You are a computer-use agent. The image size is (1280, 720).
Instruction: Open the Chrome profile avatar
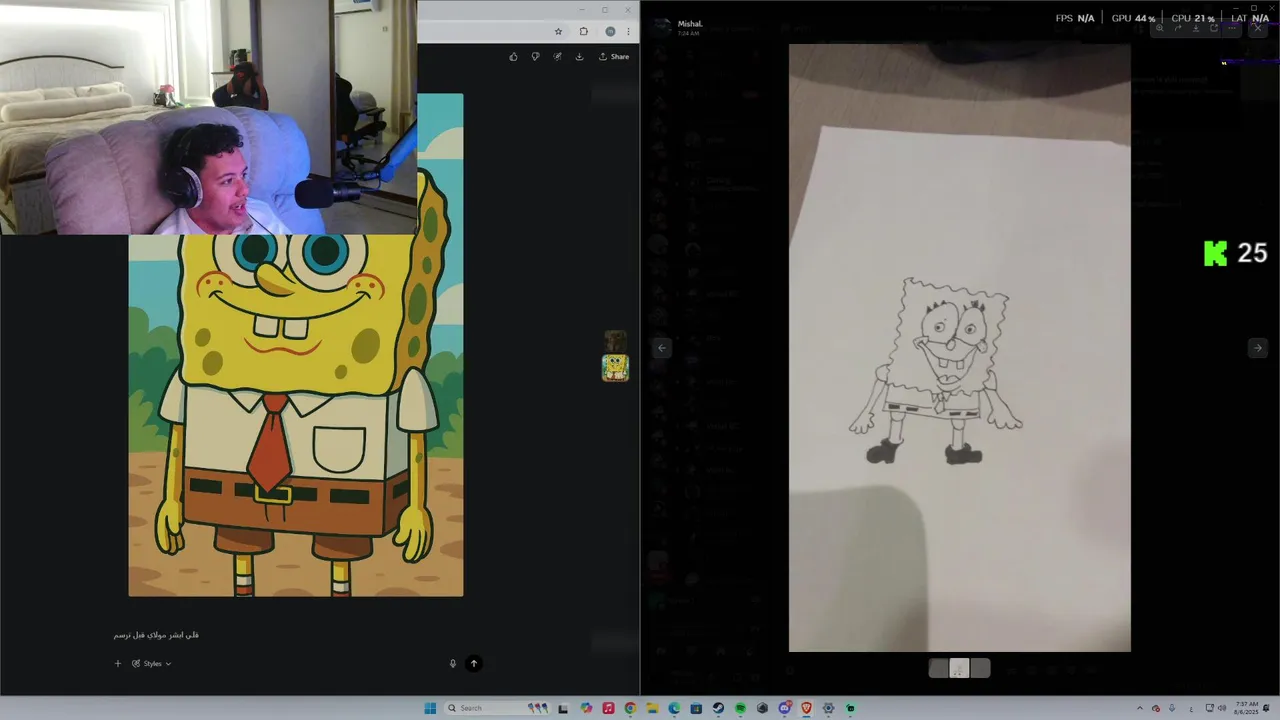point(610,31)
